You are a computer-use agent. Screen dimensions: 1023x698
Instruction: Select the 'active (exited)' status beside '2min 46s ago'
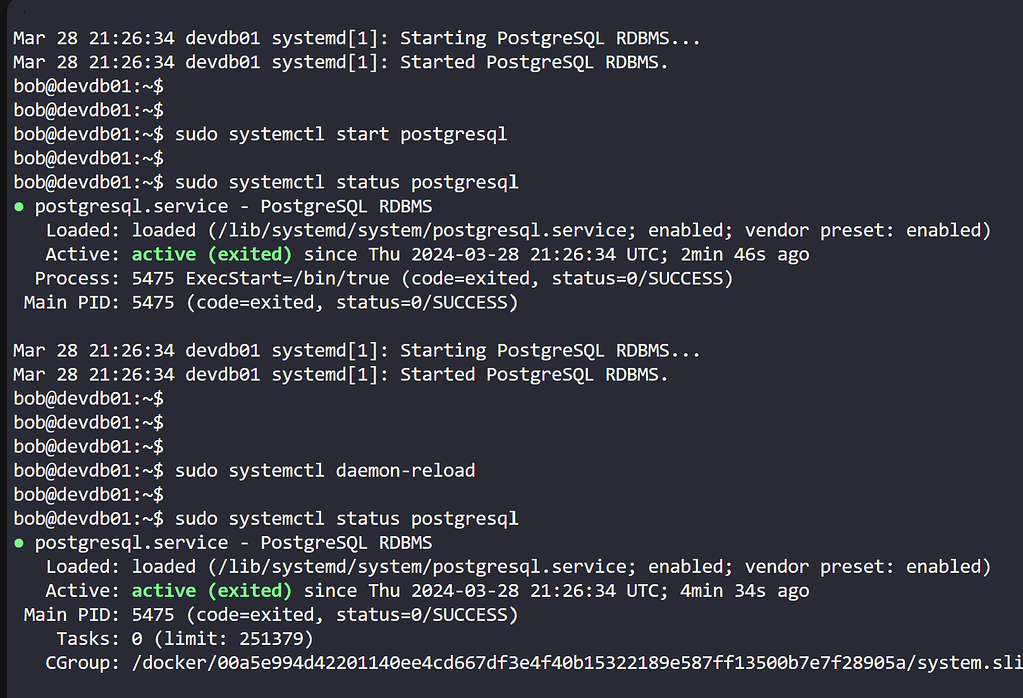click(211, 254)
